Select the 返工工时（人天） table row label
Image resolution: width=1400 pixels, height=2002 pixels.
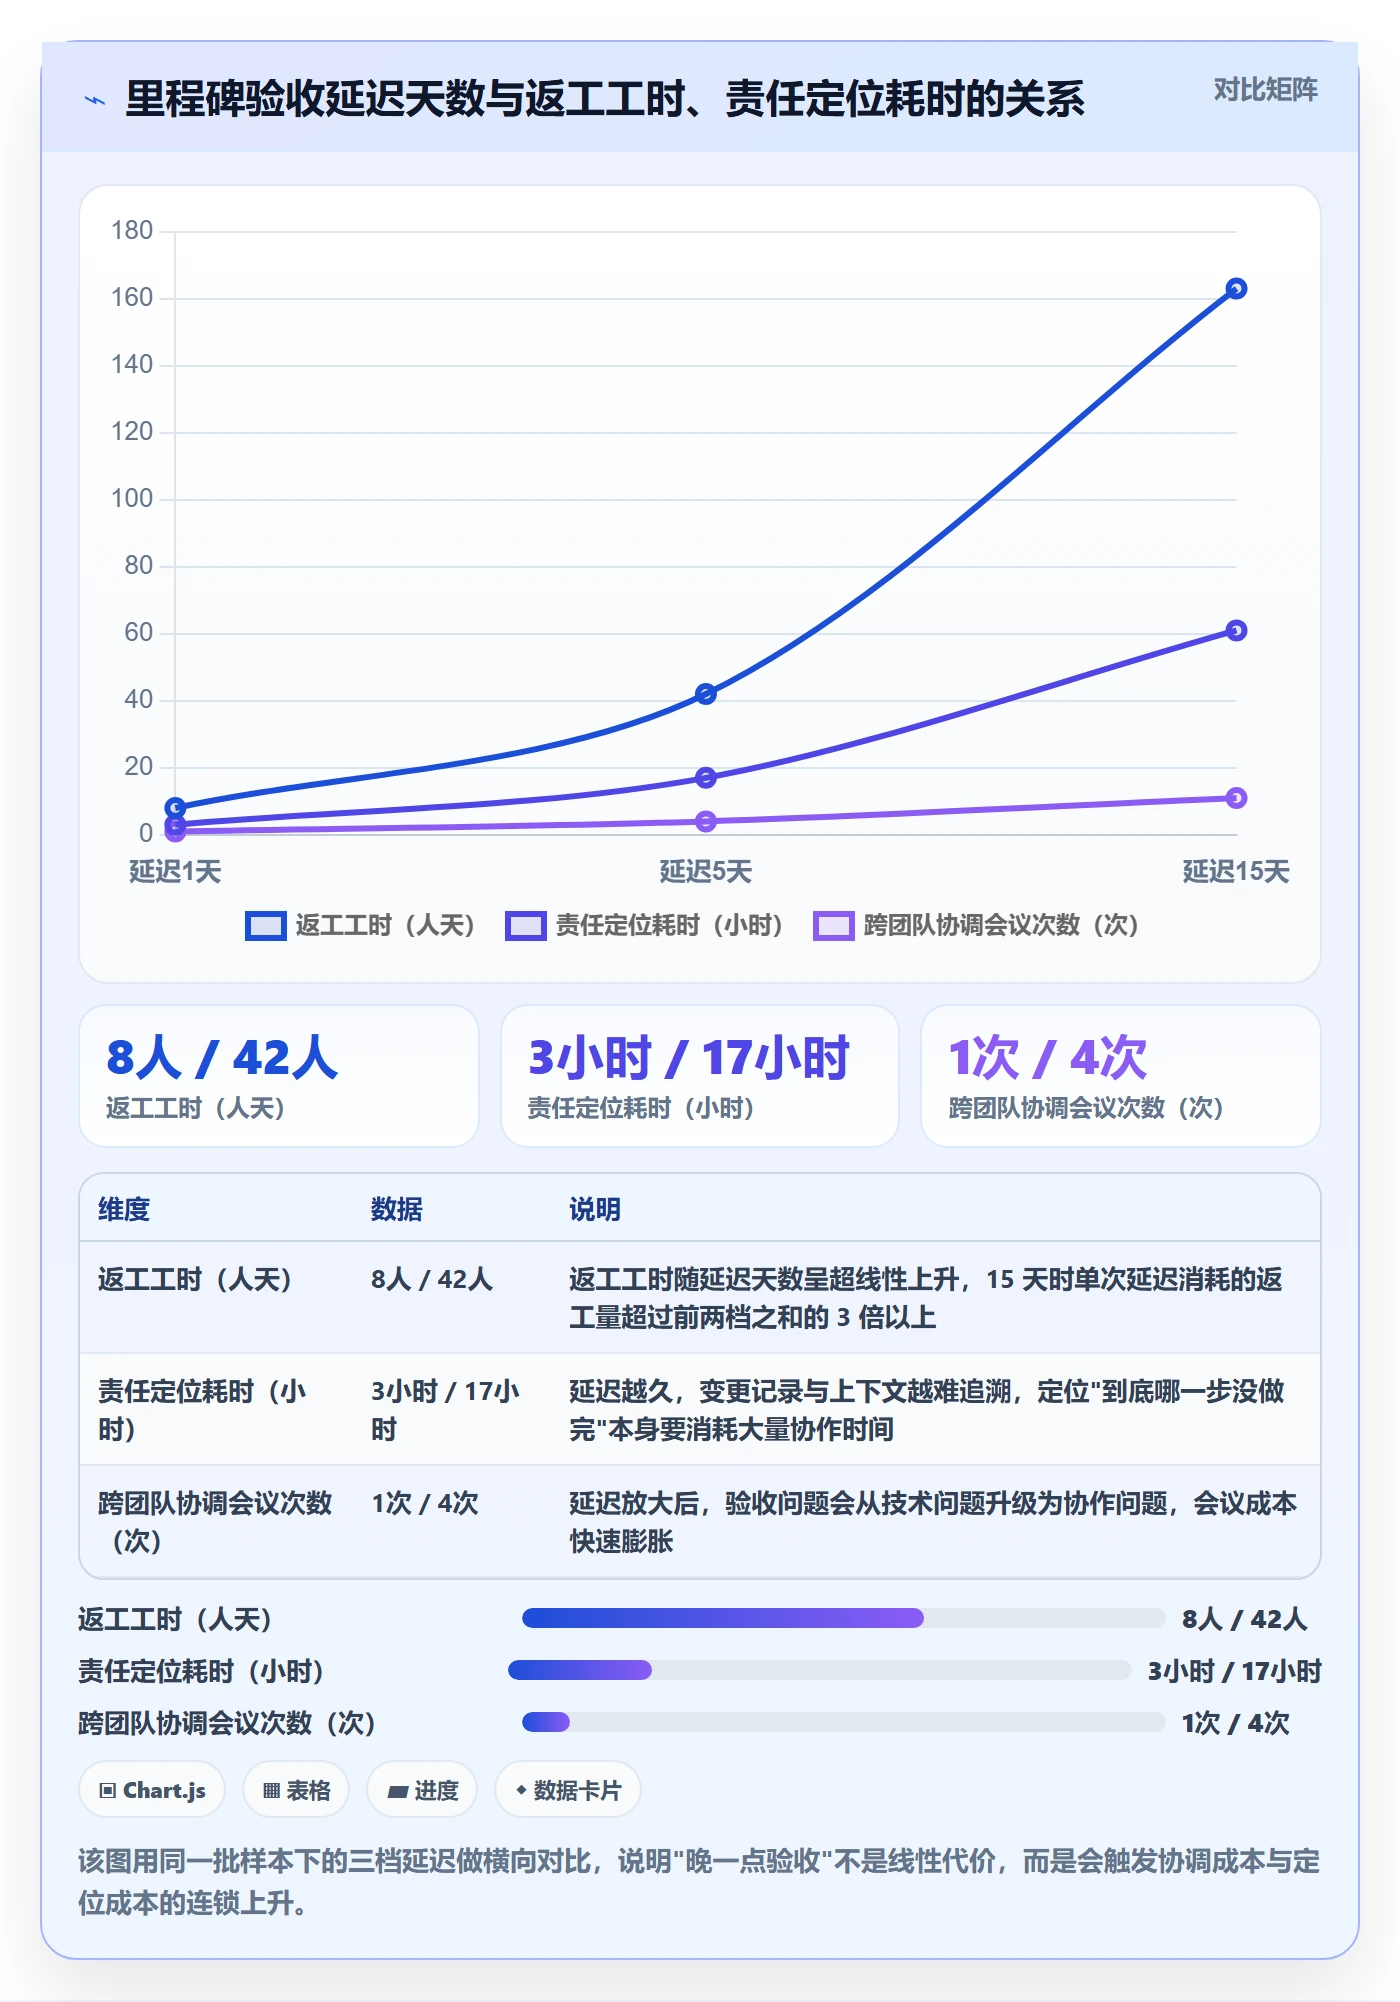coord(195,1280)
